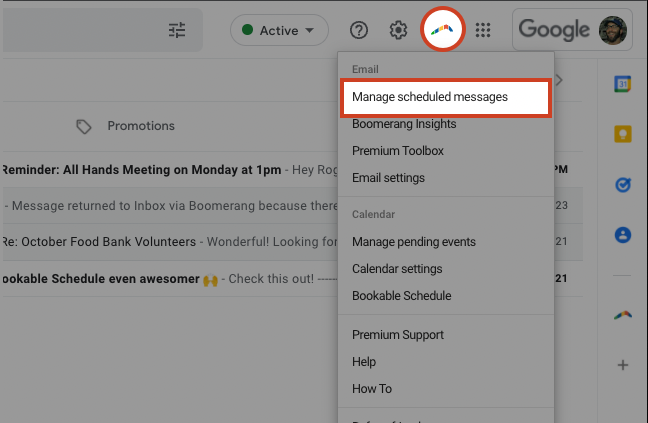The height and width of the screenshot is (423, 648).
Task: Show search options sliders icon
Action: [177, 30]
